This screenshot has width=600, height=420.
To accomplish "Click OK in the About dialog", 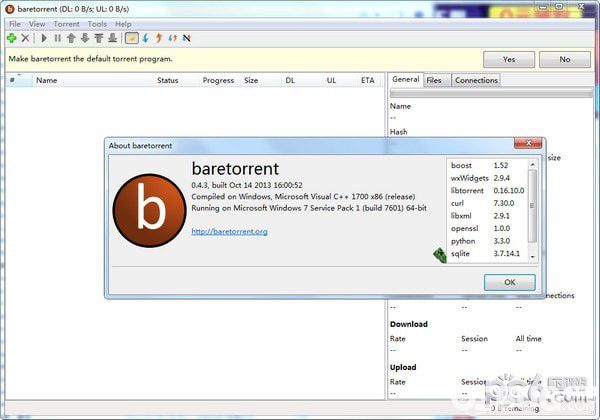I will coord(510,282).
